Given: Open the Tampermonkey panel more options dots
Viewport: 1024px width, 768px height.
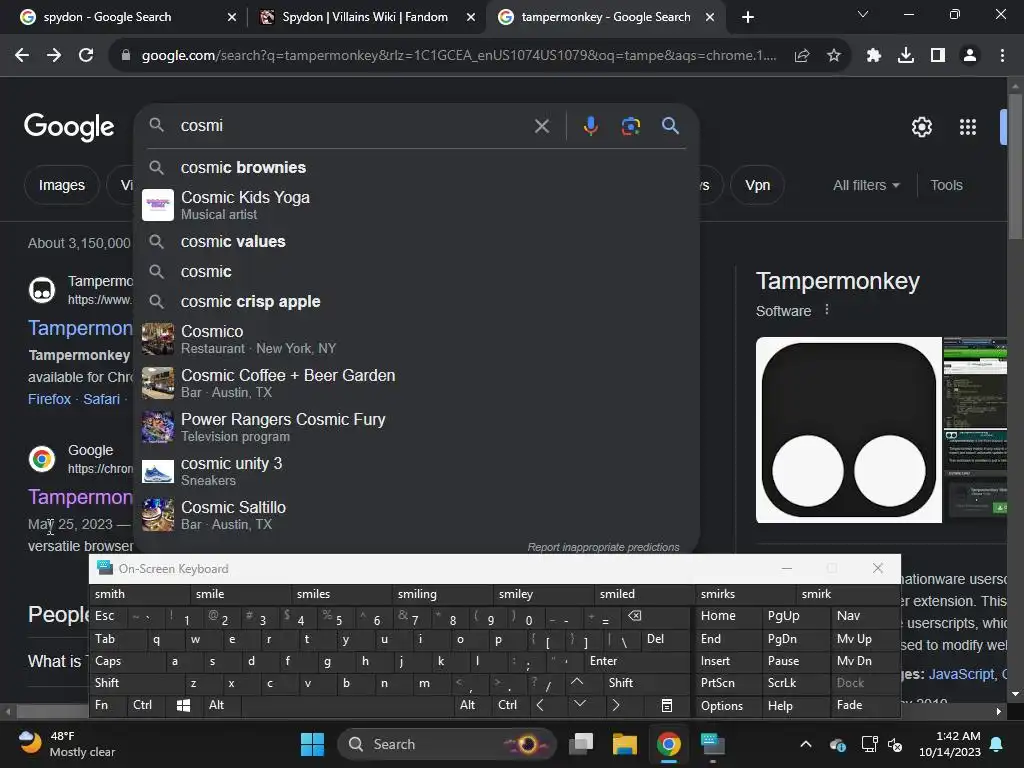Looking at the screenshot, I should click(827, 310).
